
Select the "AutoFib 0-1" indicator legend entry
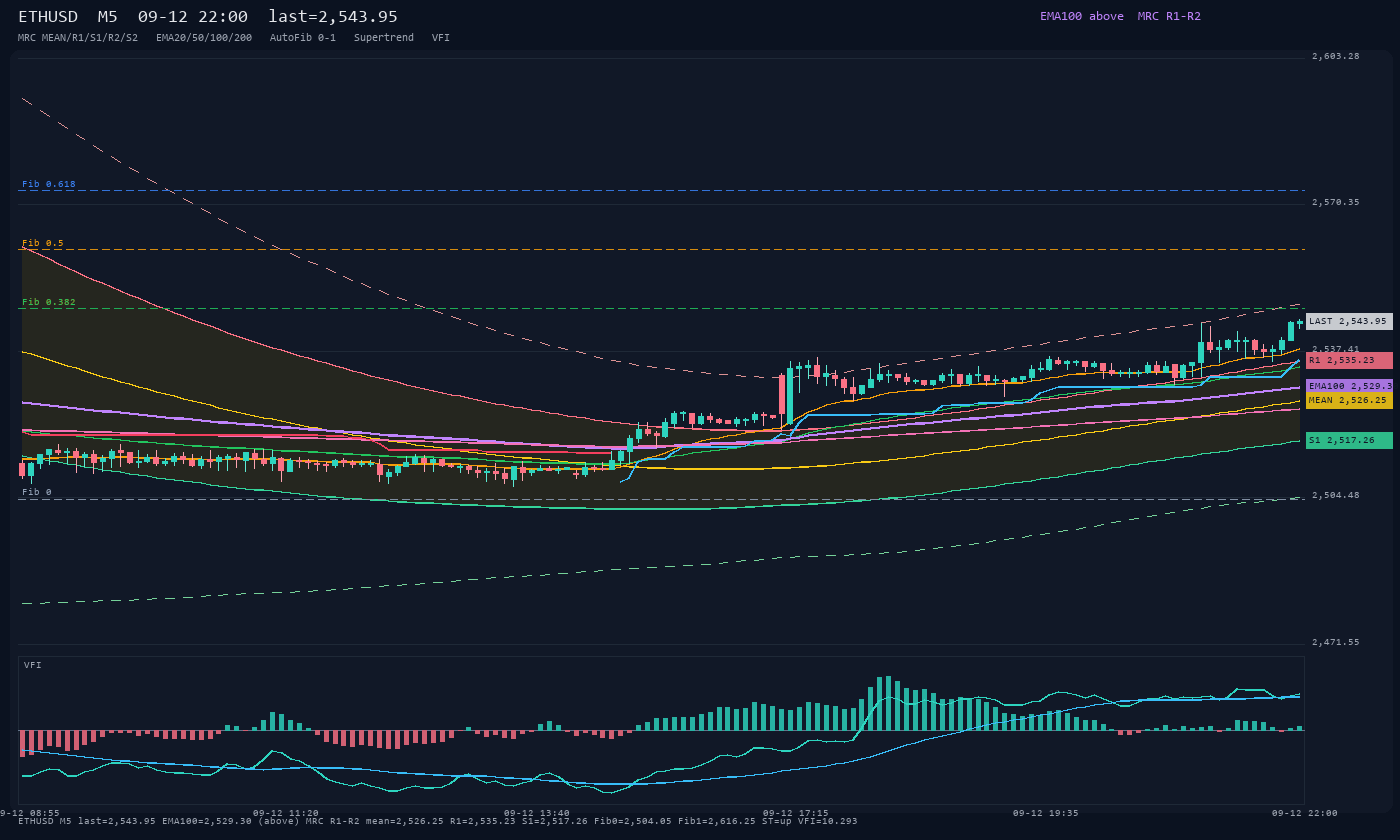point(303,37)
